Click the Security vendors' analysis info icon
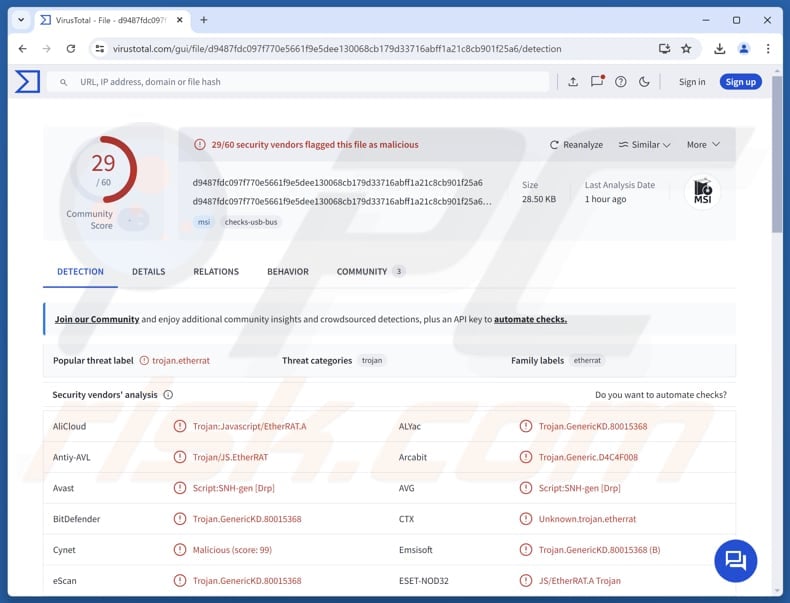This screenshot has width=790, height=603. (x=168, y=395)
